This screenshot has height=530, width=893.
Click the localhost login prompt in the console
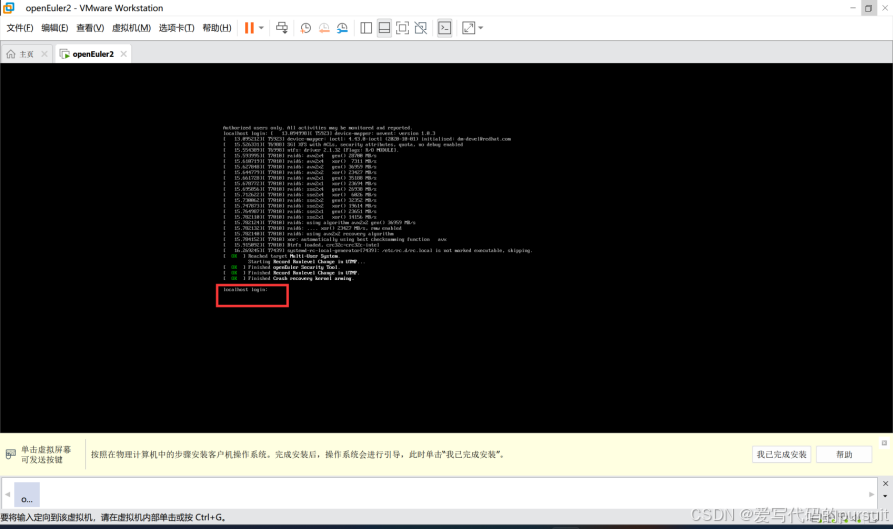pyautogui.click(x=245, y=290)
